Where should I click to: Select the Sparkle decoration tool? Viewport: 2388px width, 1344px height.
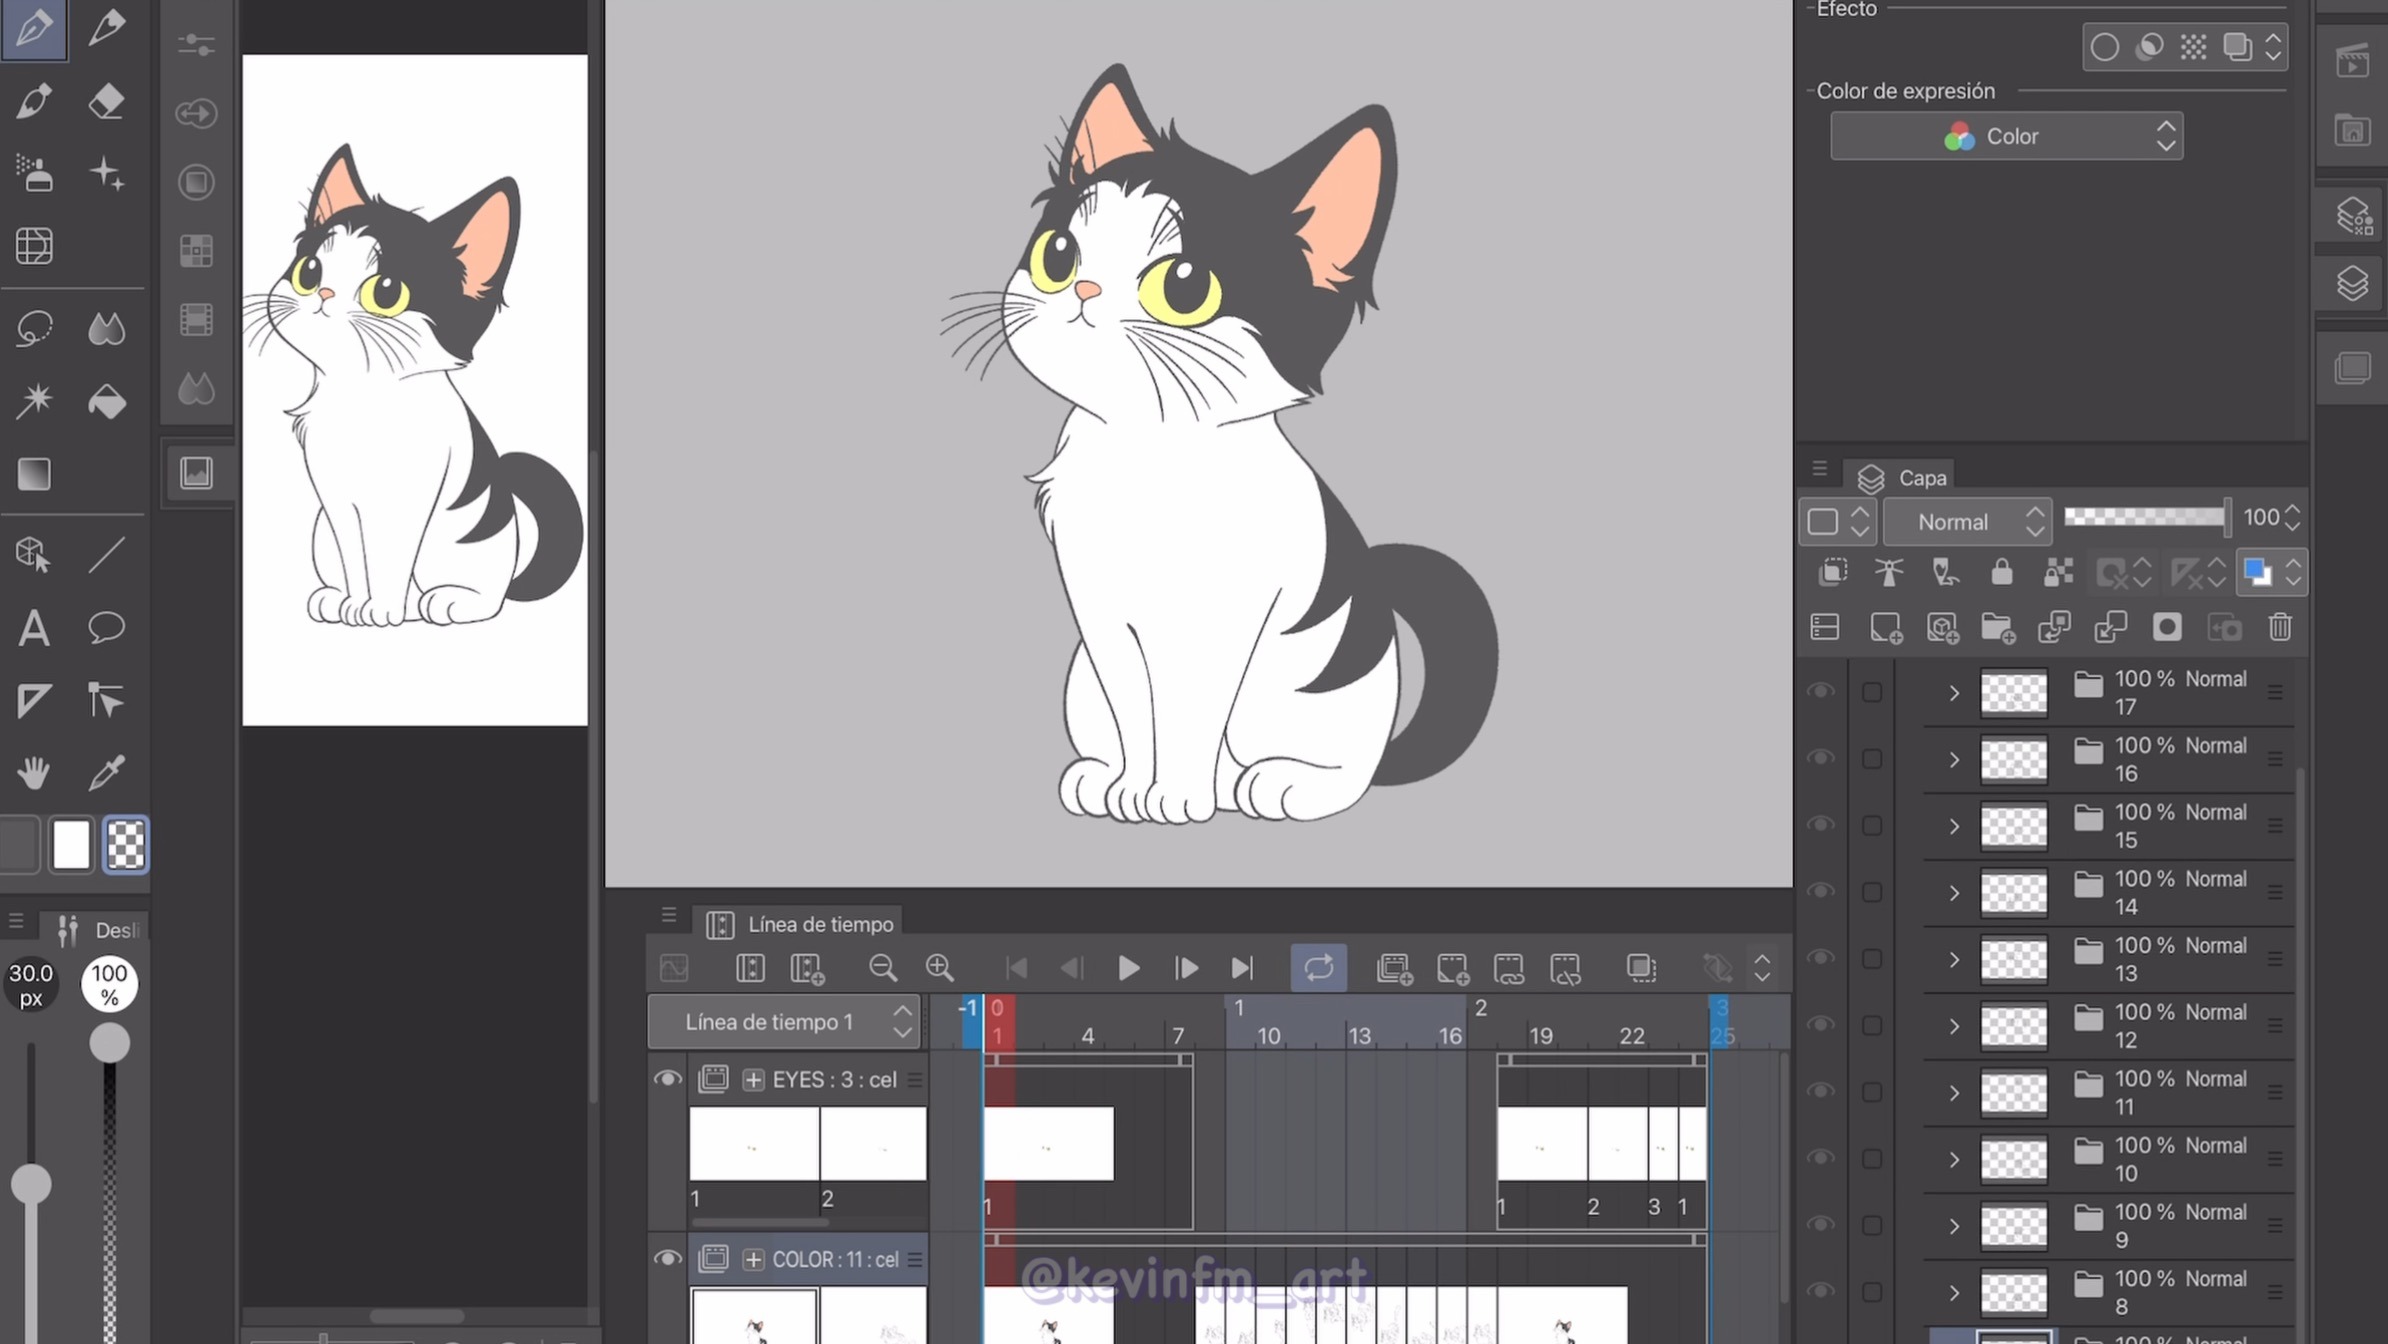tap(106, 174)
